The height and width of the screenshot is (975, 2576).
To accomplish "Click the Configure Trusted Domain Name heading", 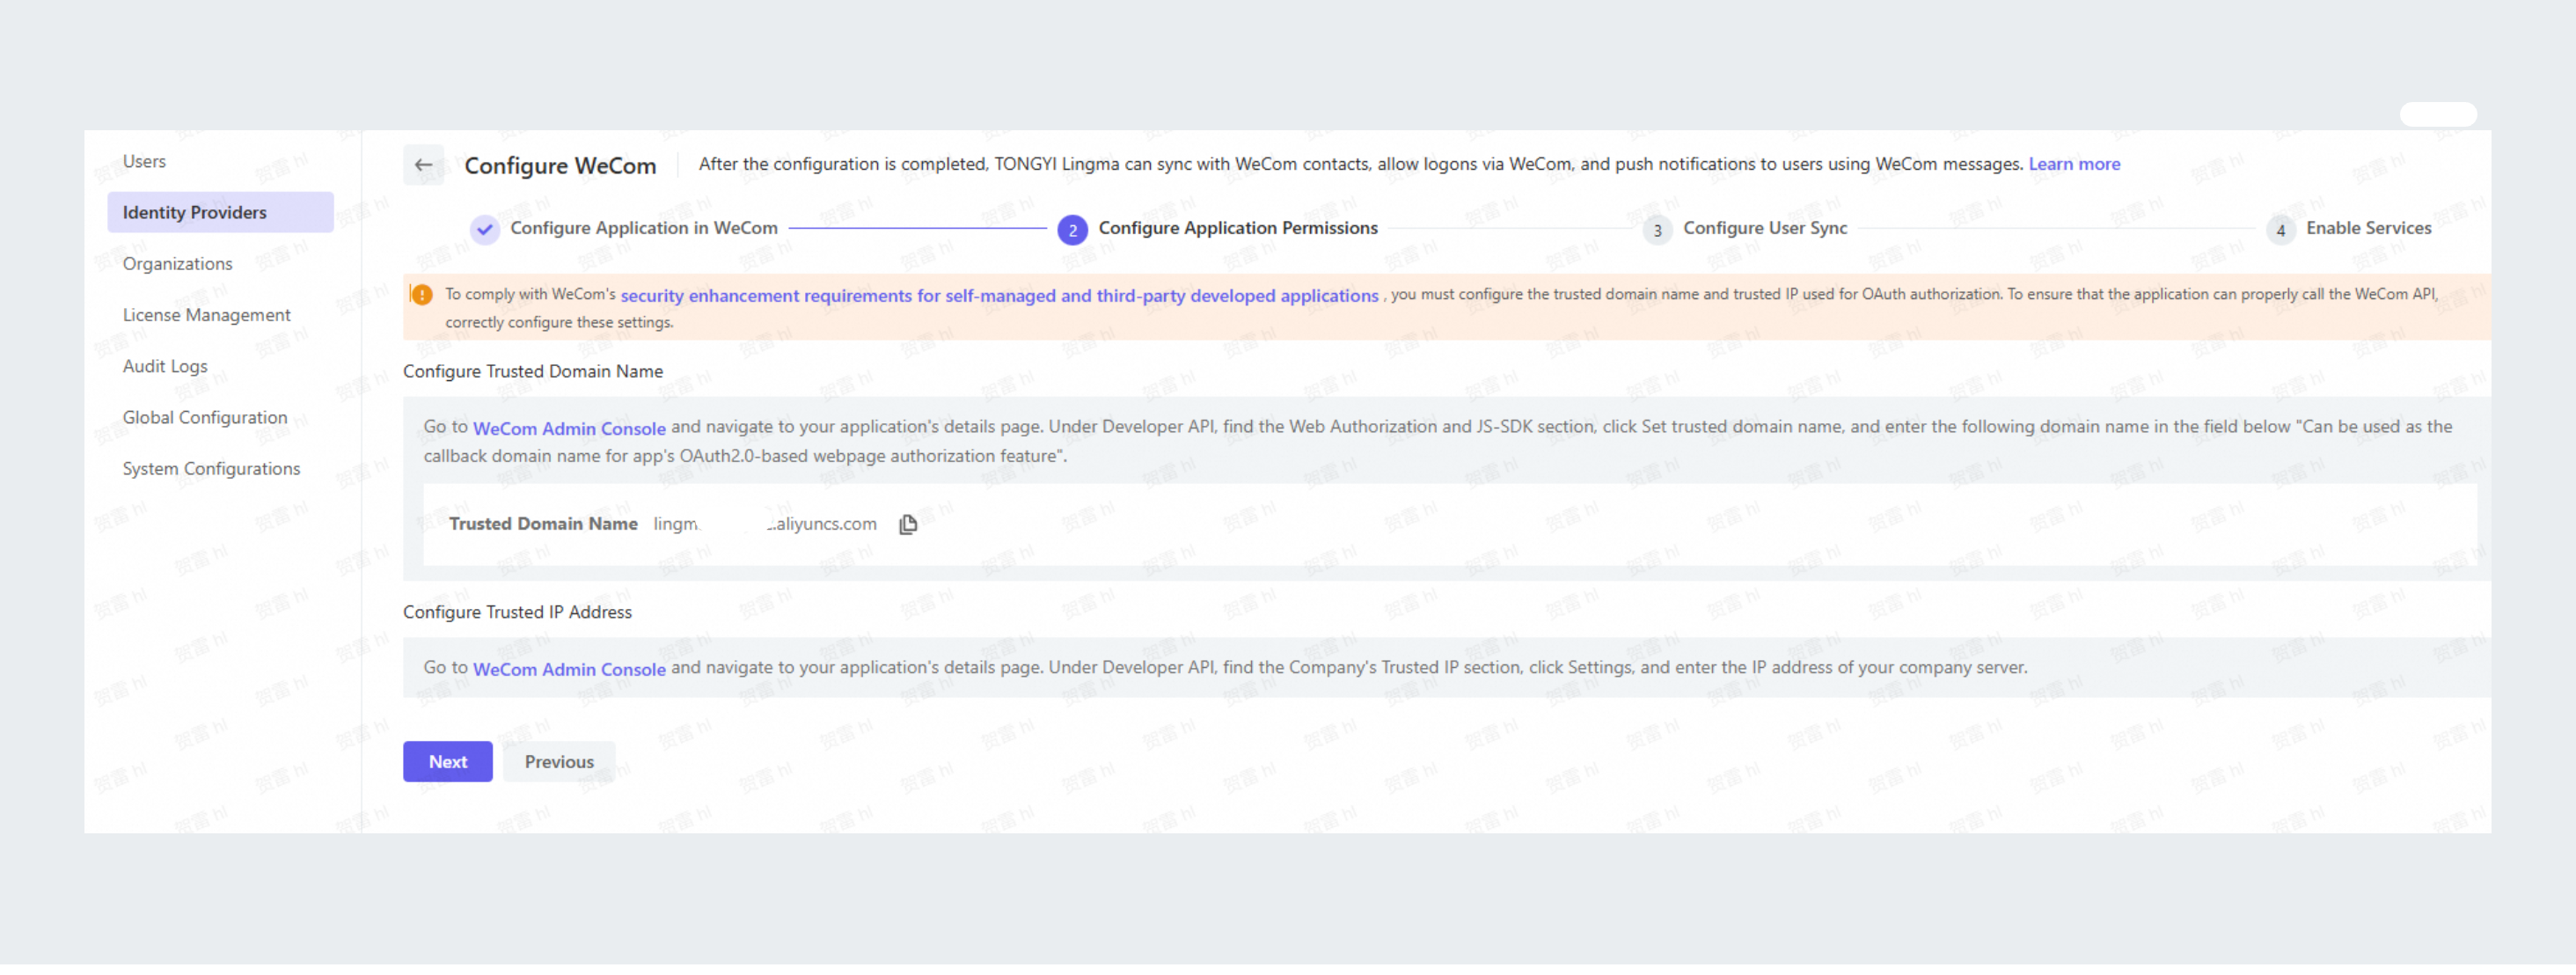I will [533, 371].
